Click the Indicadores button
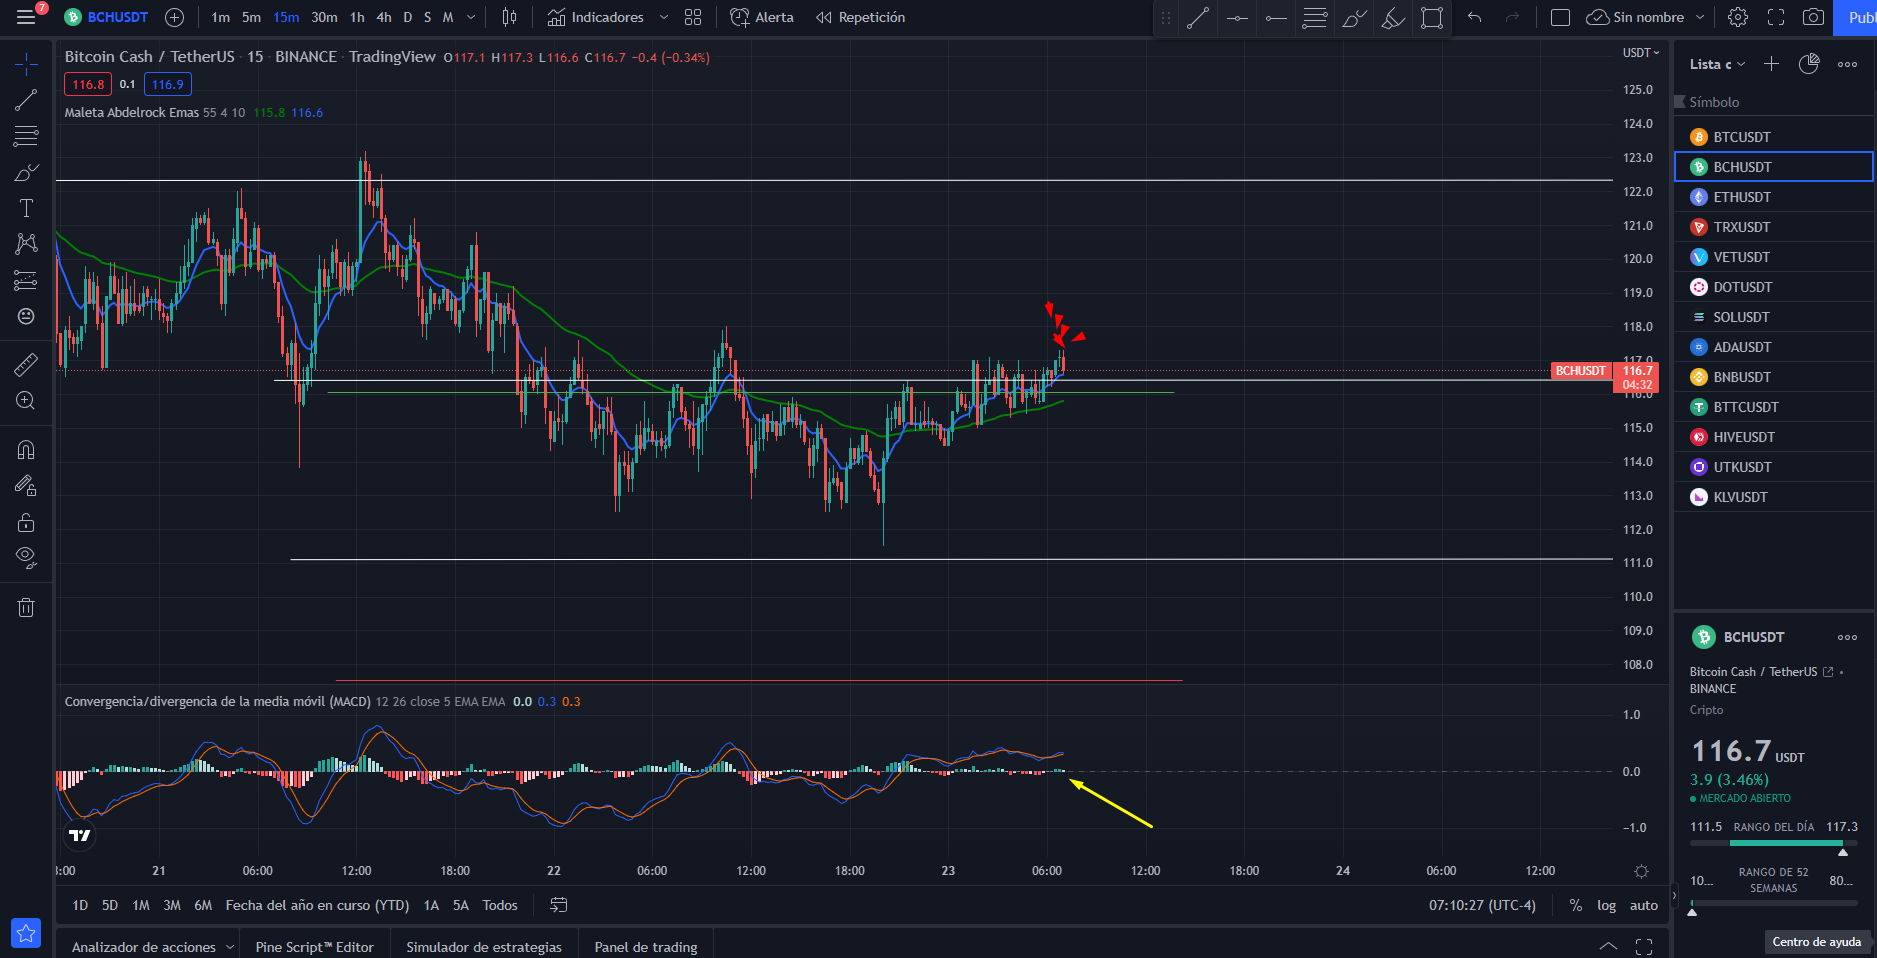This screenshot has width=1877, height=958. pos(596,17)
